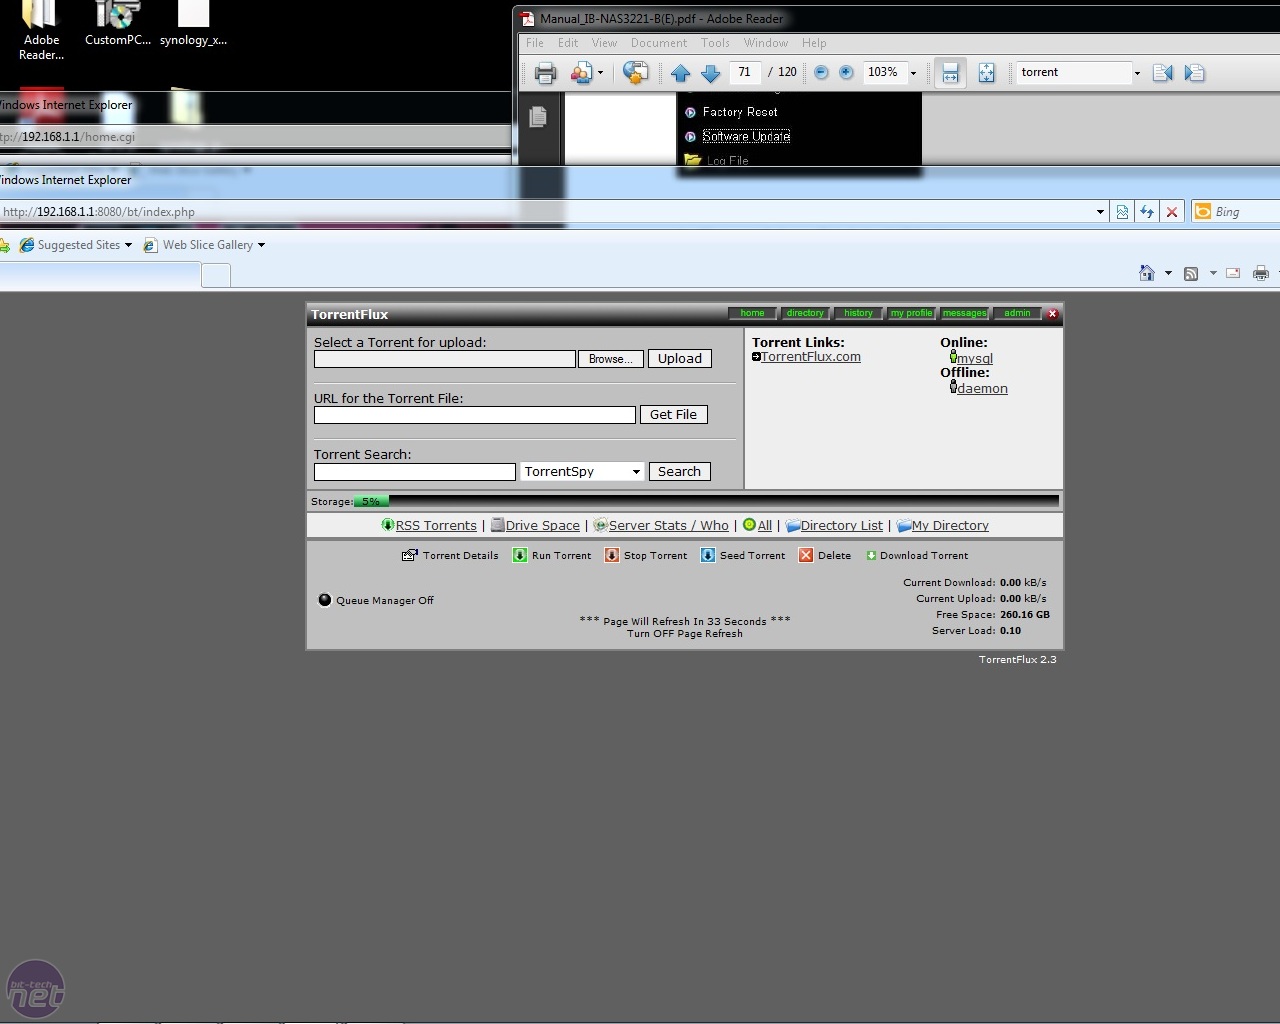Open the find options dropdown in Adobe Reader
This screenshot has height=1024, width=1280.
point(1137,72)
